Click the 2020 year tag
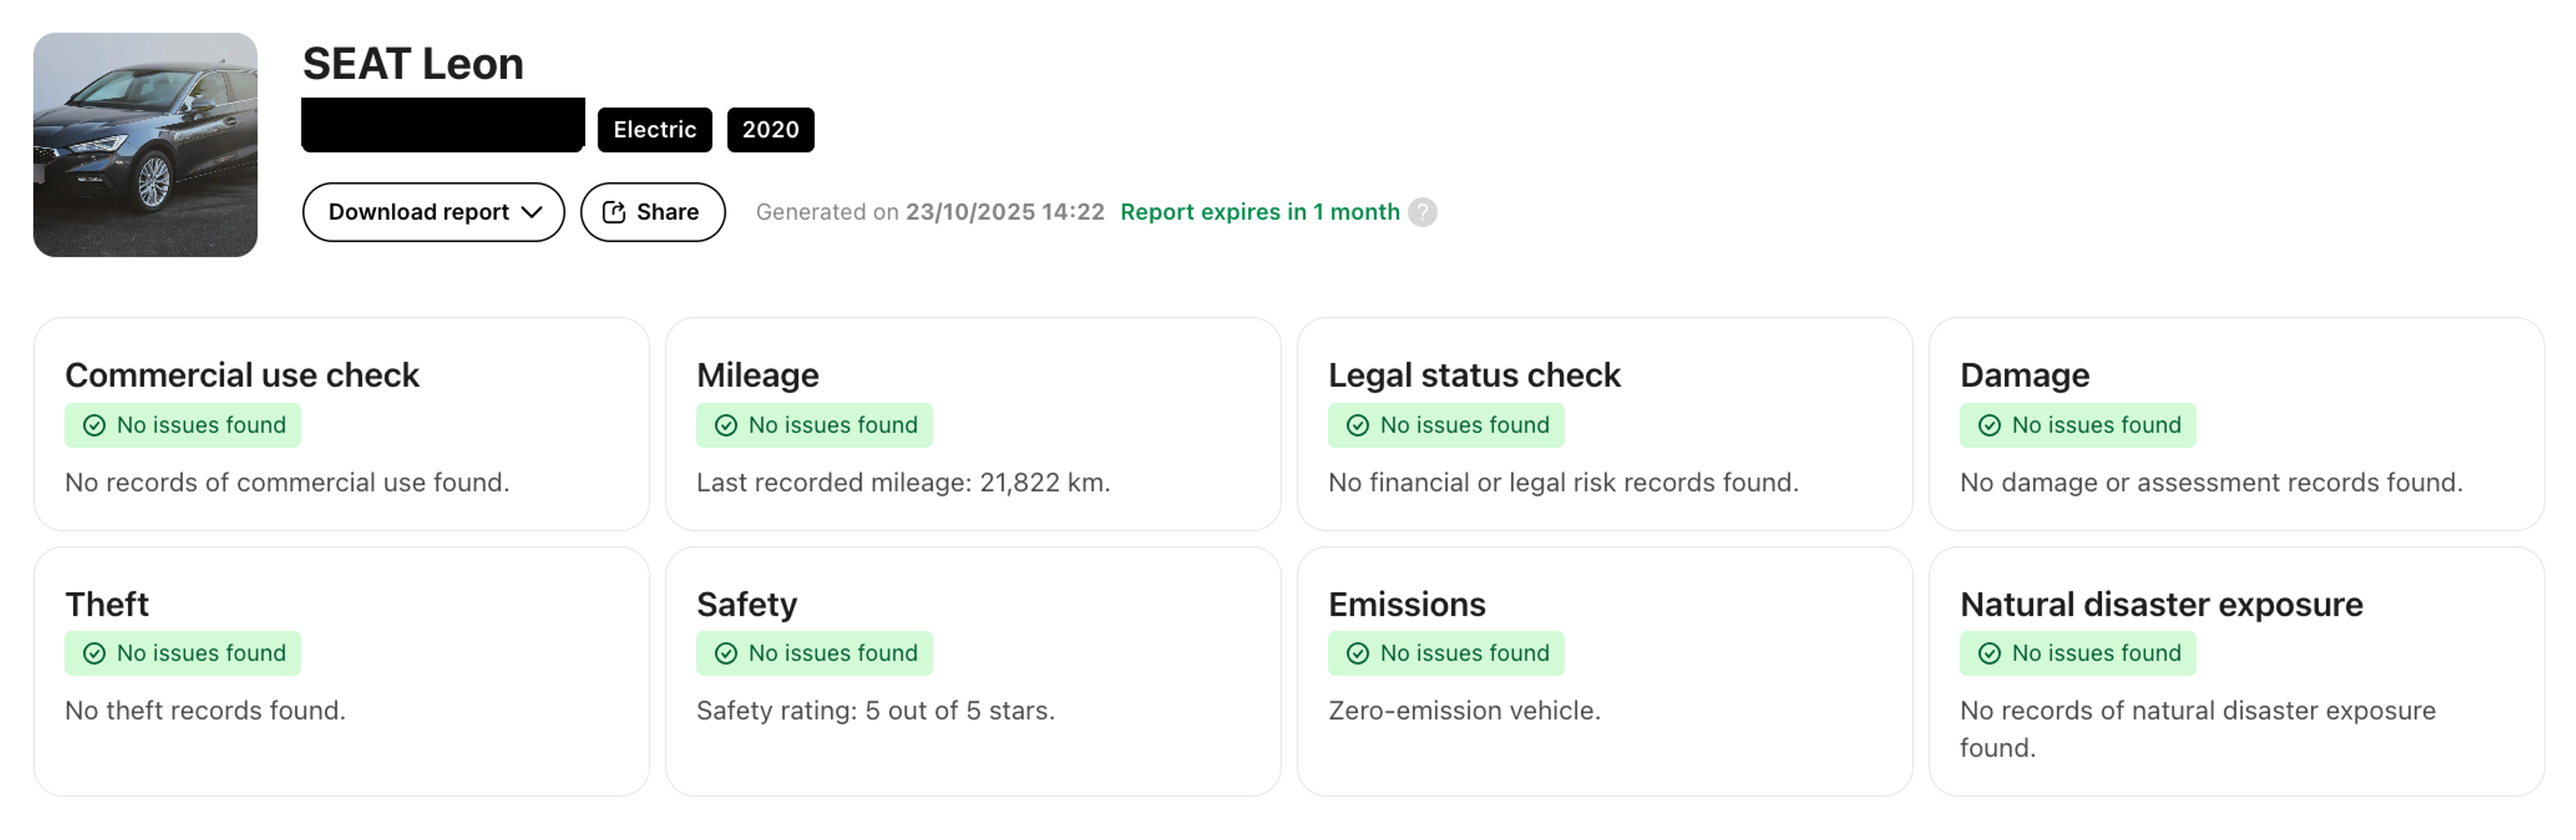2576x840 pixels. 770,130
